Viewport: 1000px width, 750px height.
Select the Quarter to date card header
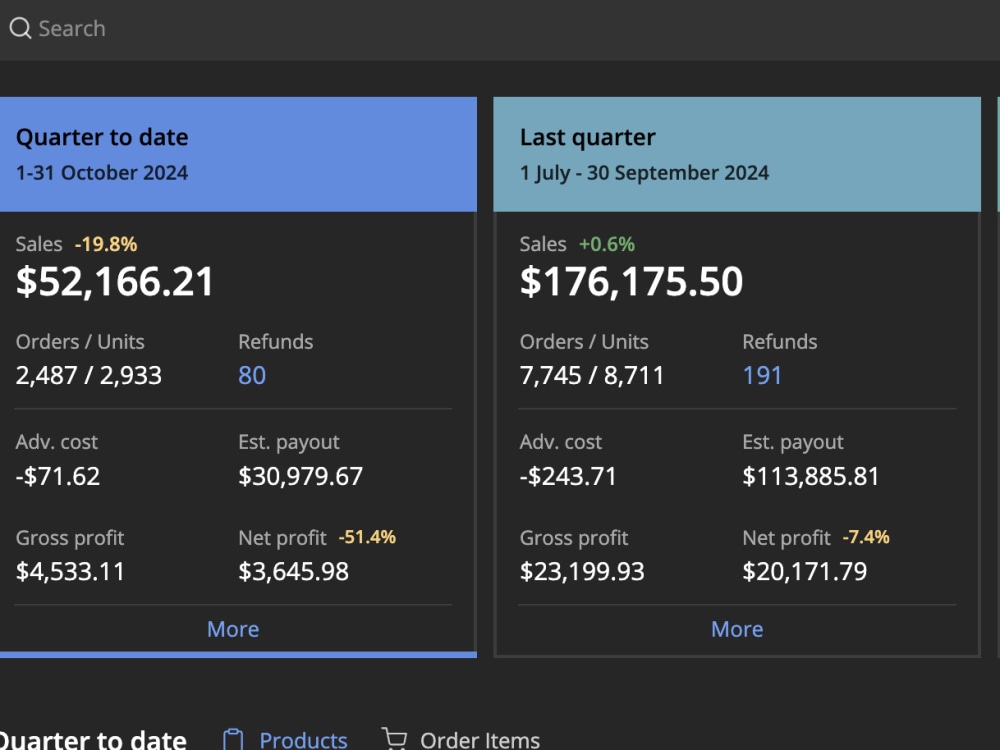(239, 154)
